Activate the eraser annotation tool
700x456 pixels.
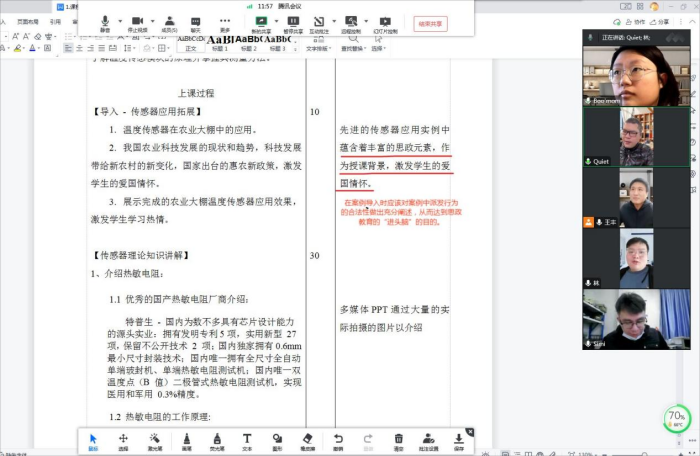pyautogui.click(x=308, y=440)
